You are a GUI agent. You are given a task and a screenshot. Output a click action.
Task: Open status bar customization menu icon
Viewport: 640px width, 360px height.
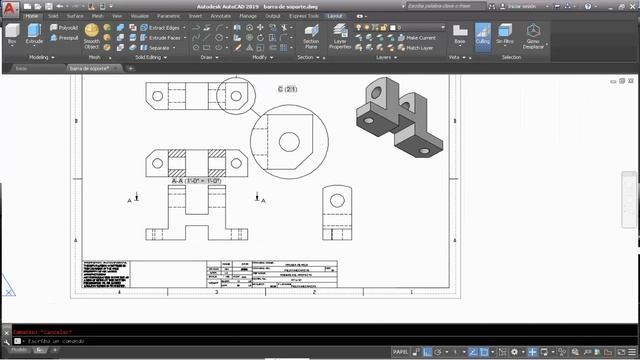click(632, 352)
